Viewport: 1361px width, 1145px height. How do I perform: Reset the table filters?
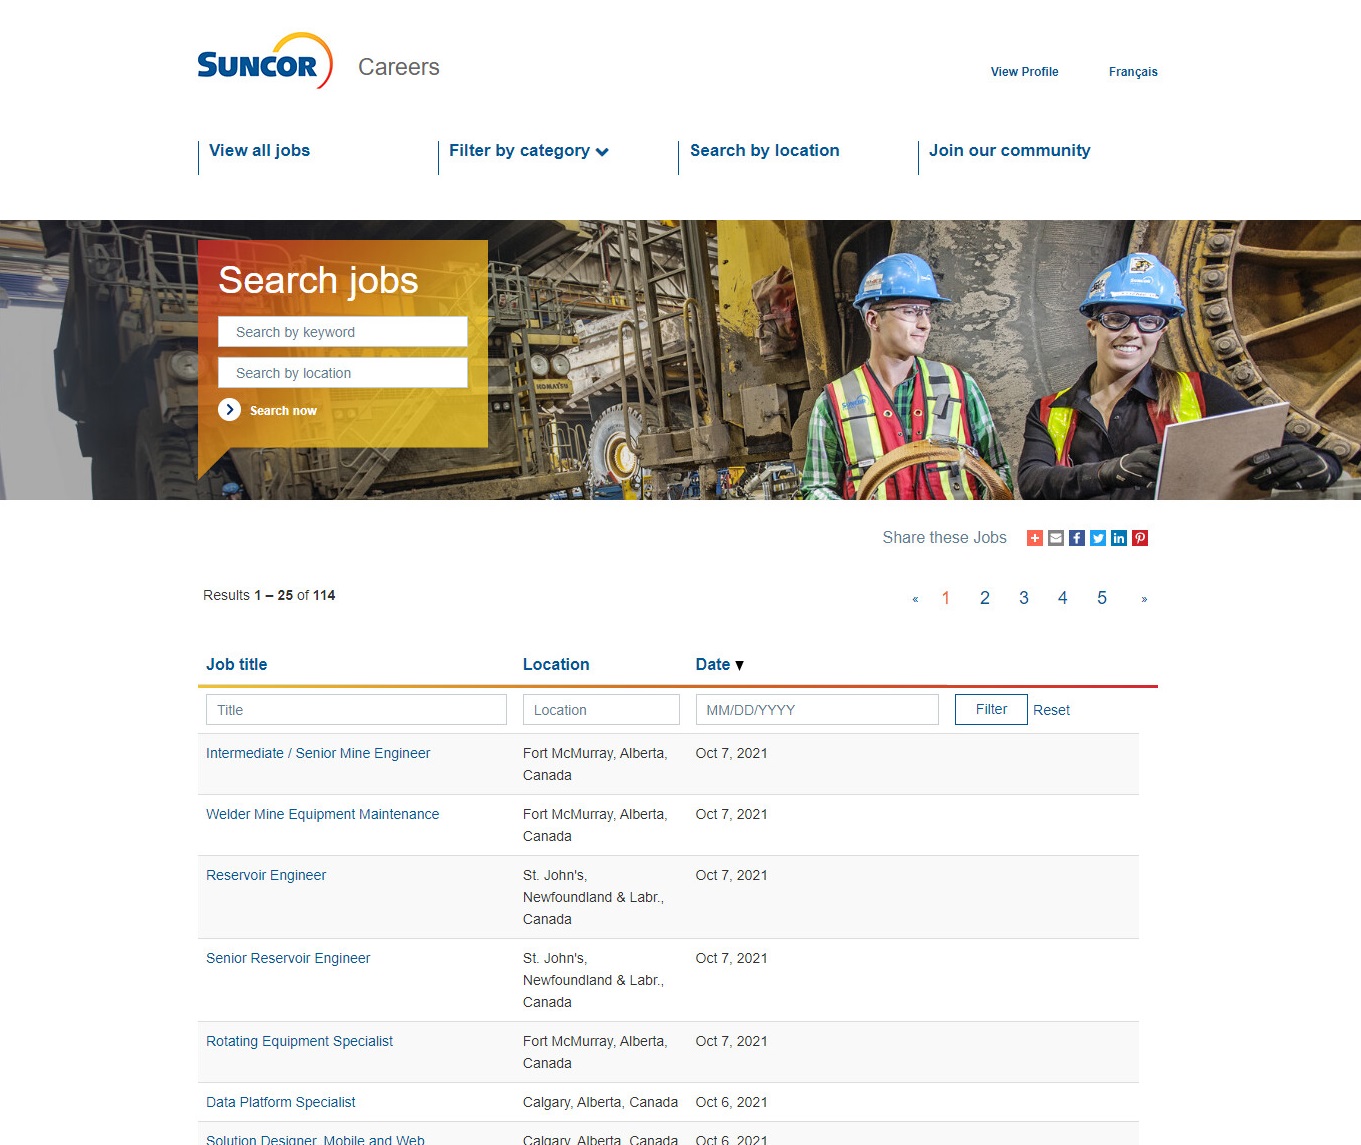click(x=1051, y=710)
